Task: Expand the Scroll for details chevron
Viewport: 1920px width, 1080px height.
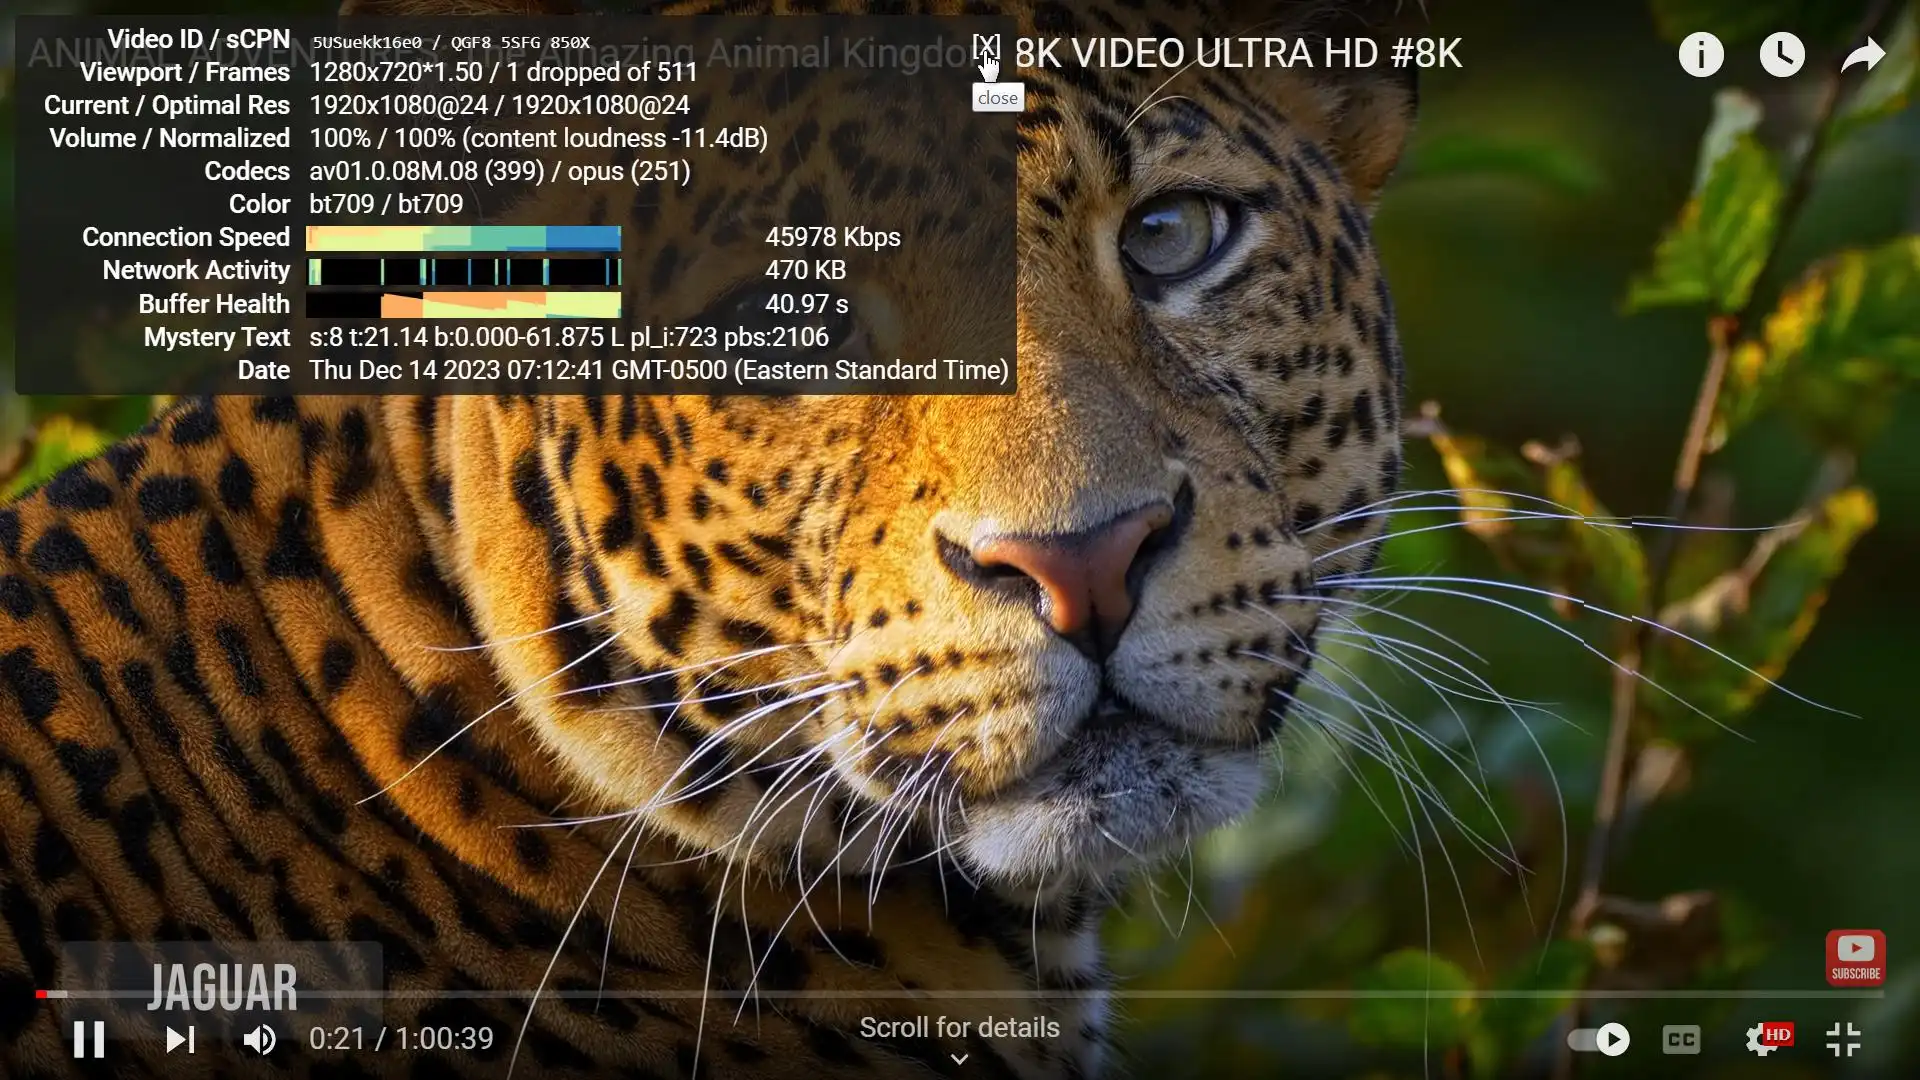Action: (x=959, y=1059)
